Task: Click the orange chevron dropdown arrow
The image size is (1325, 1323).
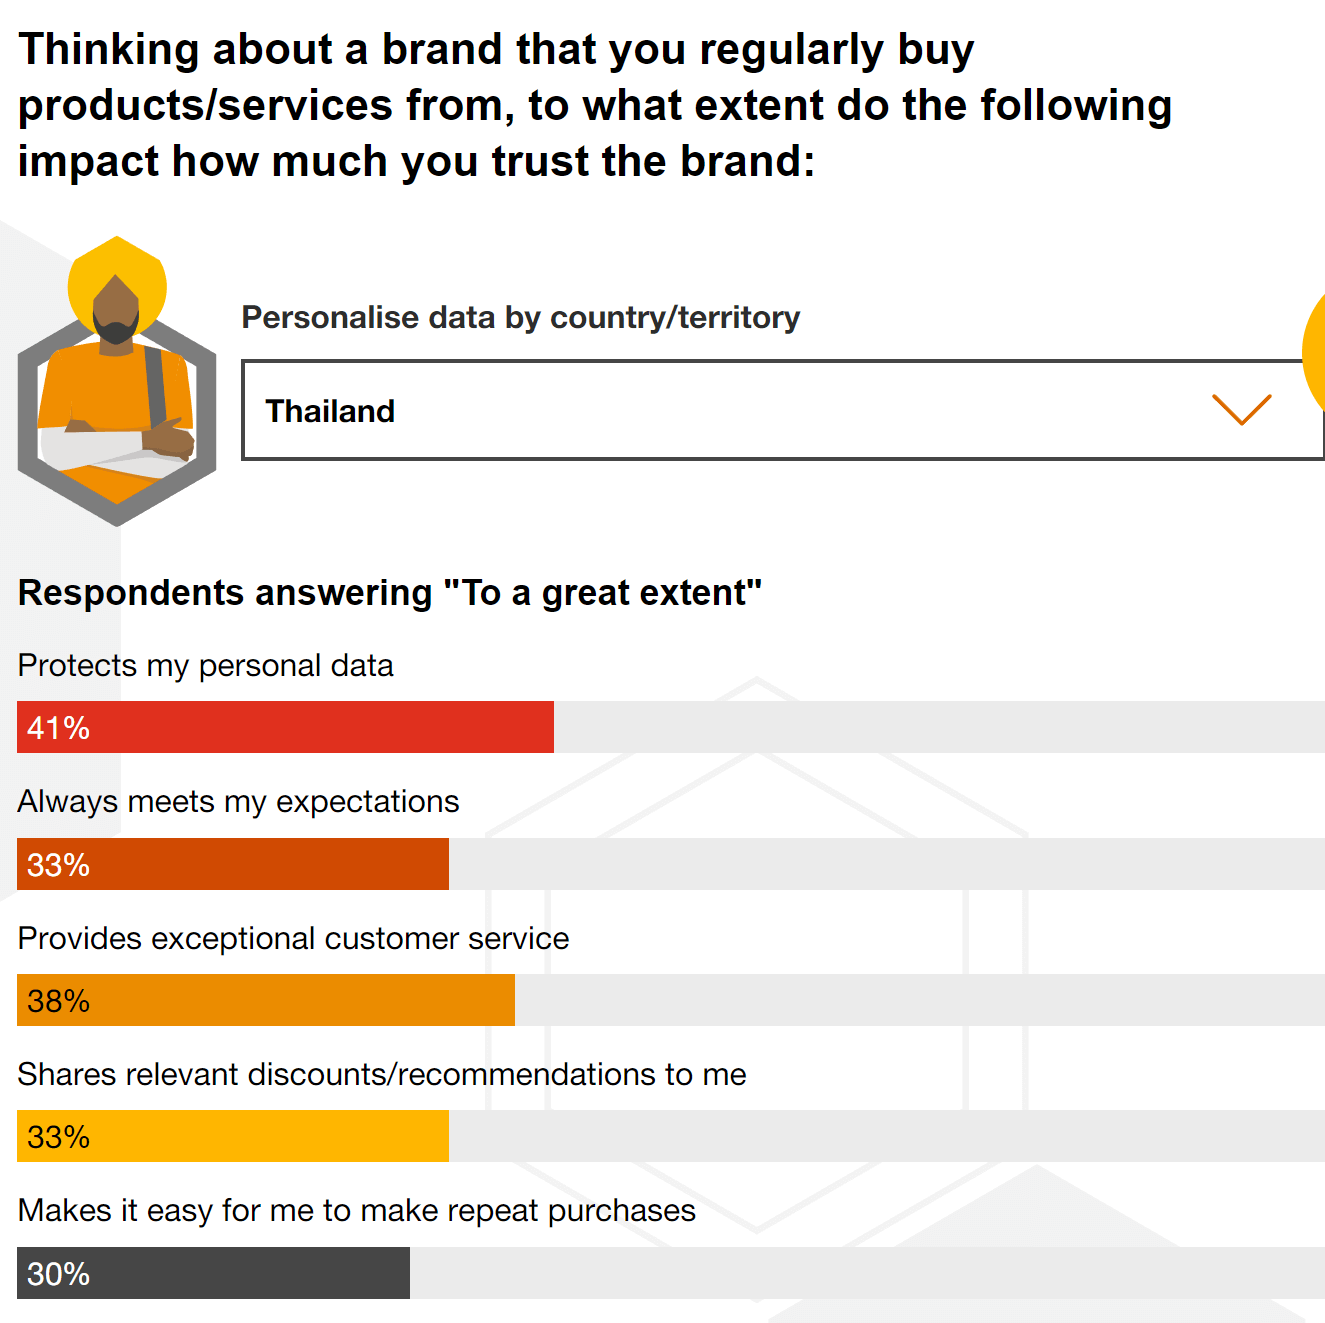Action: 1241,409
